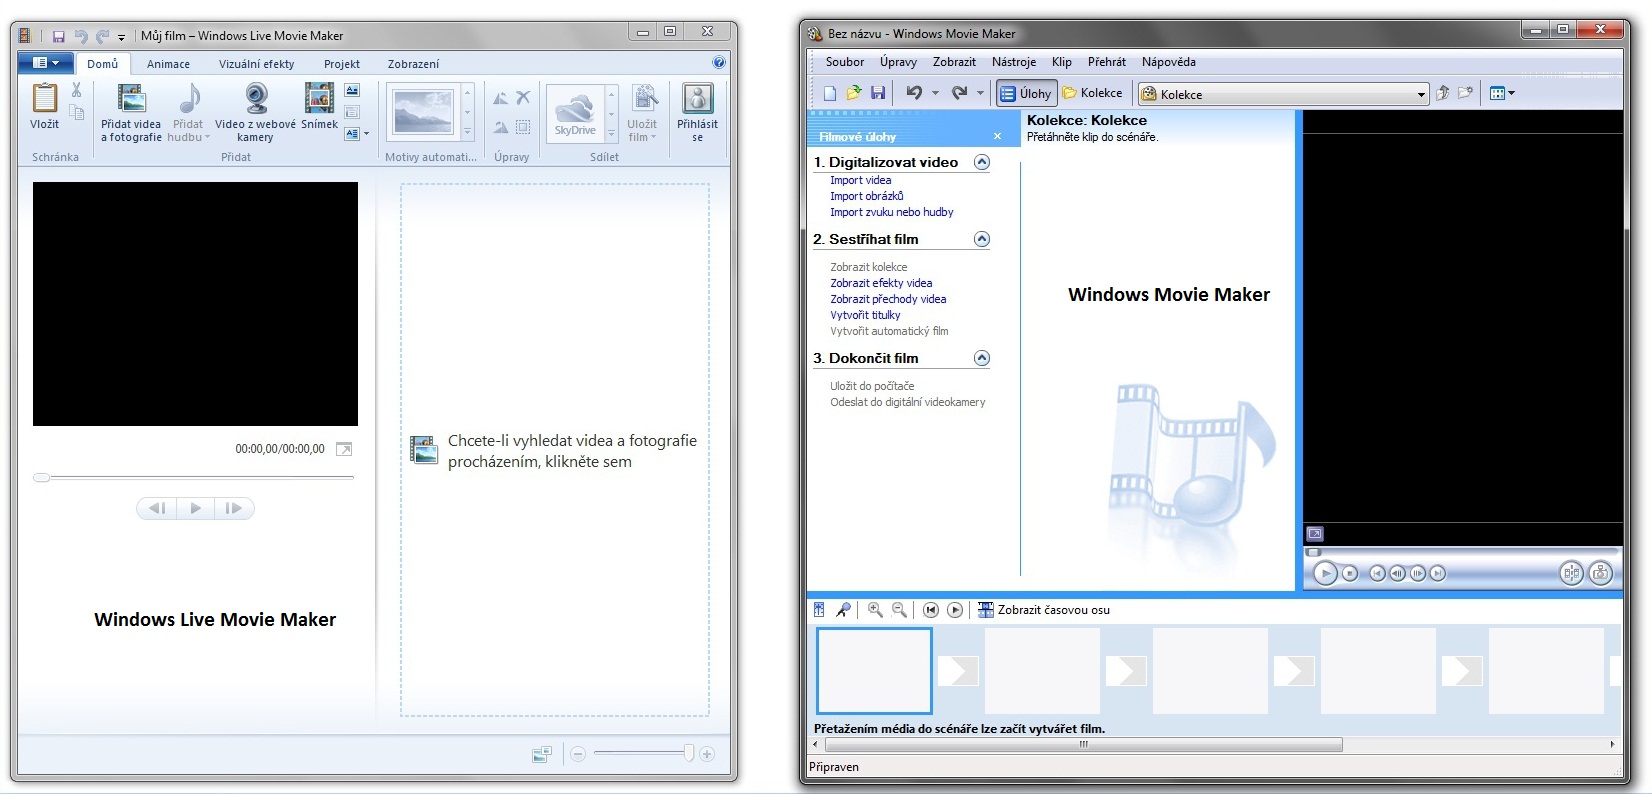Click the split clip icon under the preview
This screenshot has width=1652, height=794.
1572,573
